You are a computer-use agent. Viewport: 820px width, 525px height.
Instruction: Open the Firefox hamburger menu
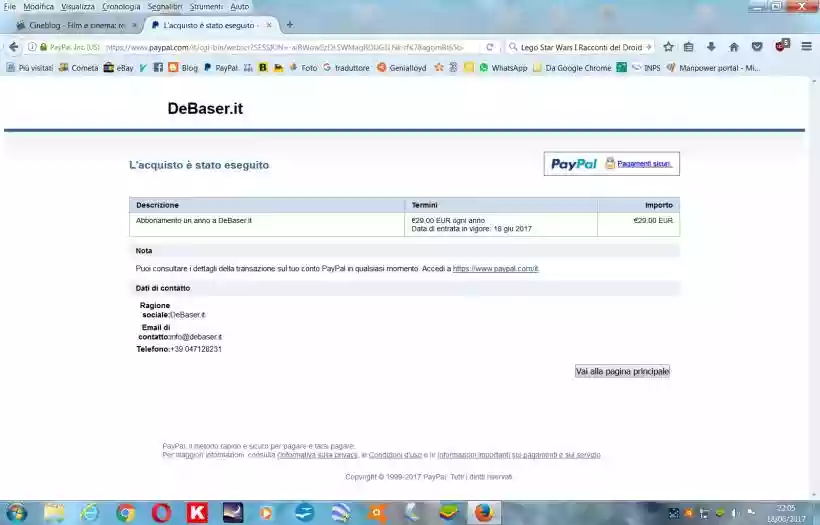[806, 47]
